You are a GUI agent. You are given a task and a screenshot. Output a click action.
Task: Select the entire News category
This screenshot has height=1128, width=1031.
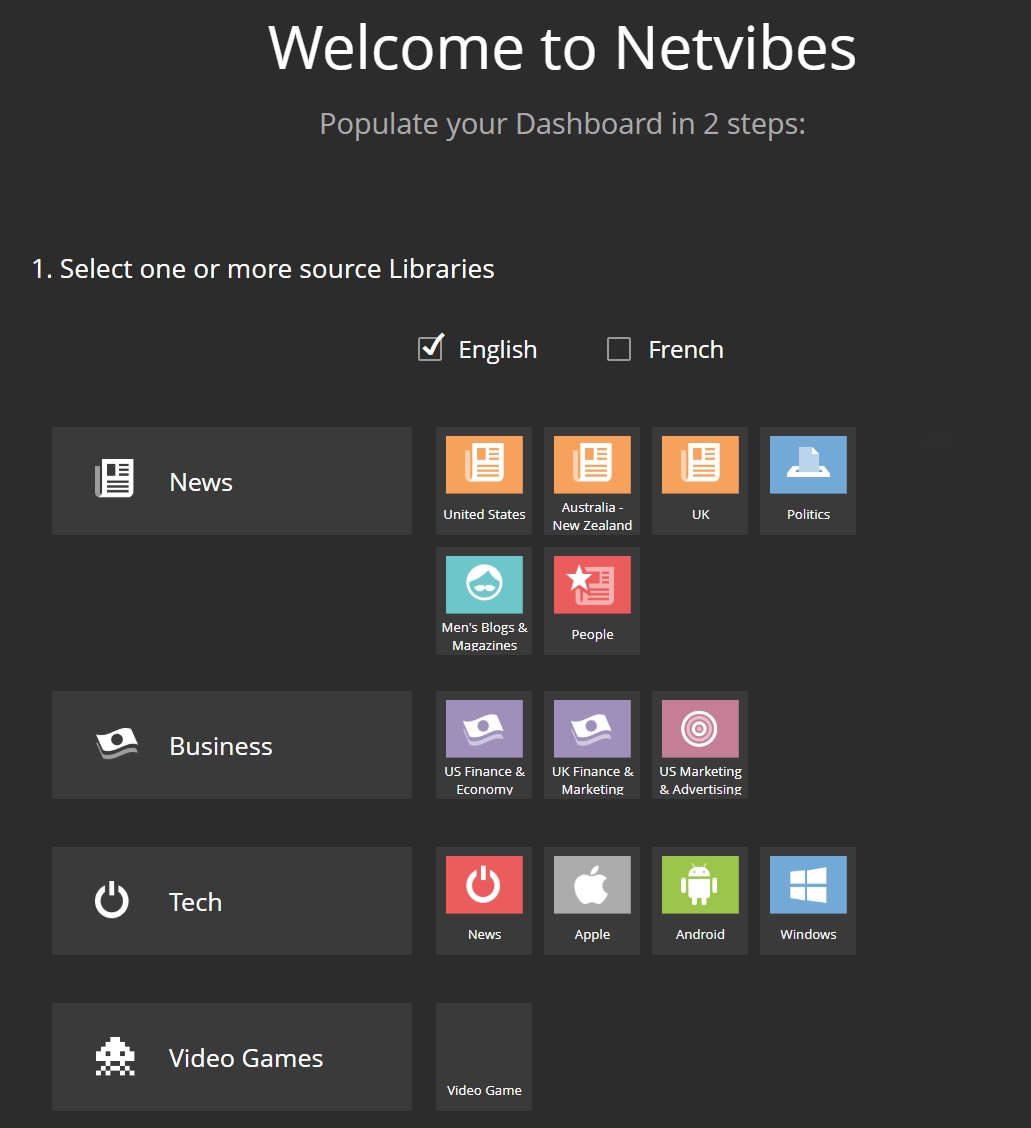[x=232, y=481]
